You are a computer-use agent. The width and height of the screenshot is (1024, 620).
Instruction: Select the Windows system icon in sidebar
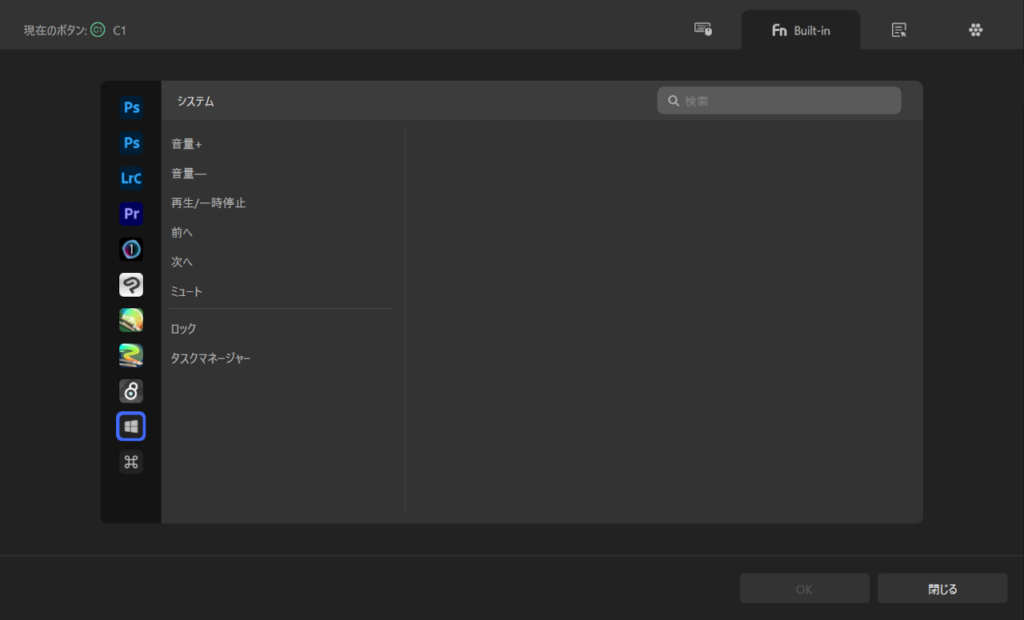tap(131, 427)
